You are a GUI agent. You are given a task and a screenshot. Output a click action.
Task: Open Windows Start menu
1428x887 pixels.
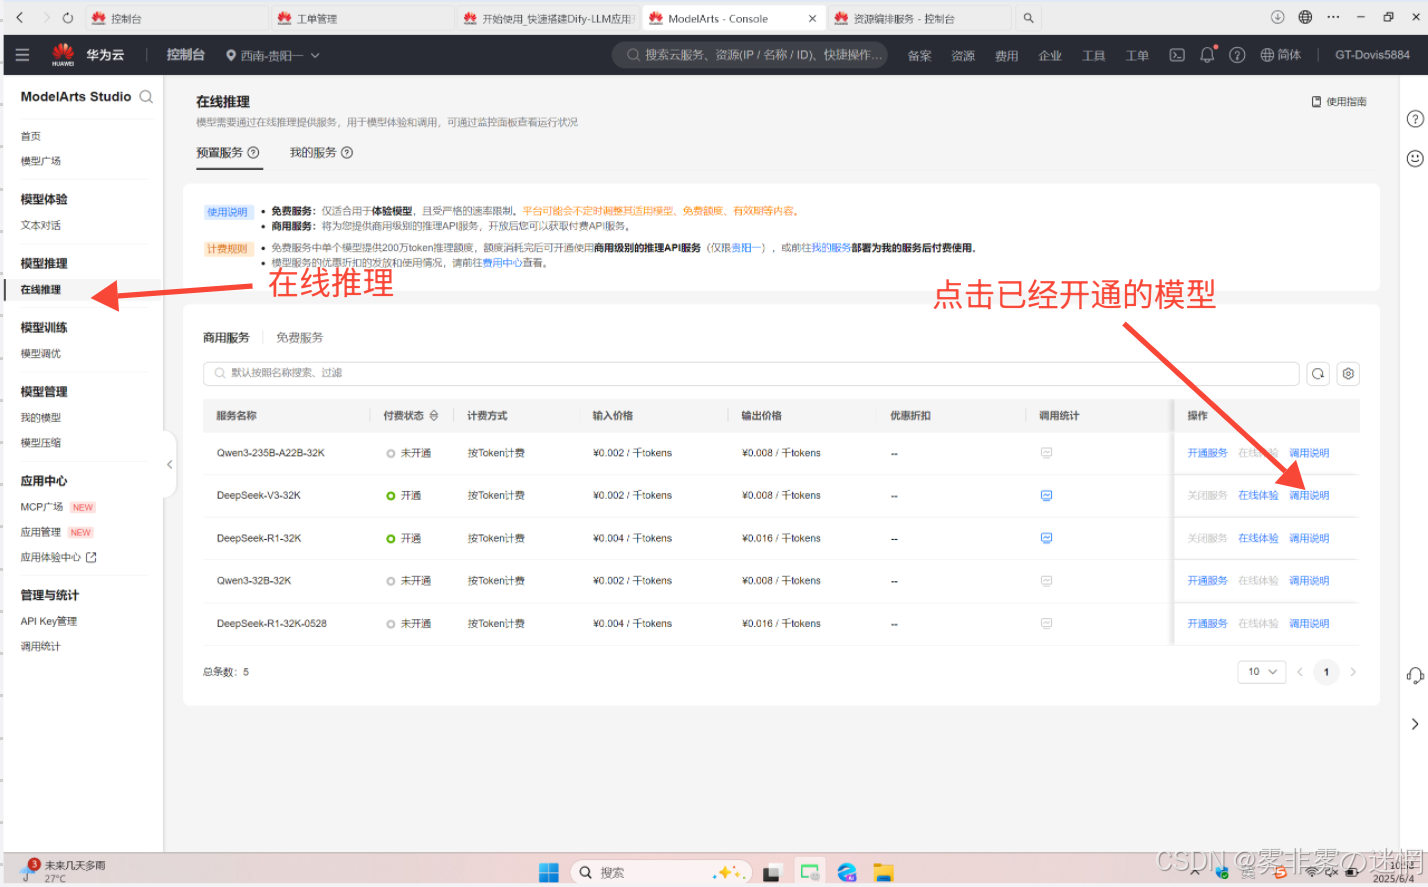click(549, 872)
